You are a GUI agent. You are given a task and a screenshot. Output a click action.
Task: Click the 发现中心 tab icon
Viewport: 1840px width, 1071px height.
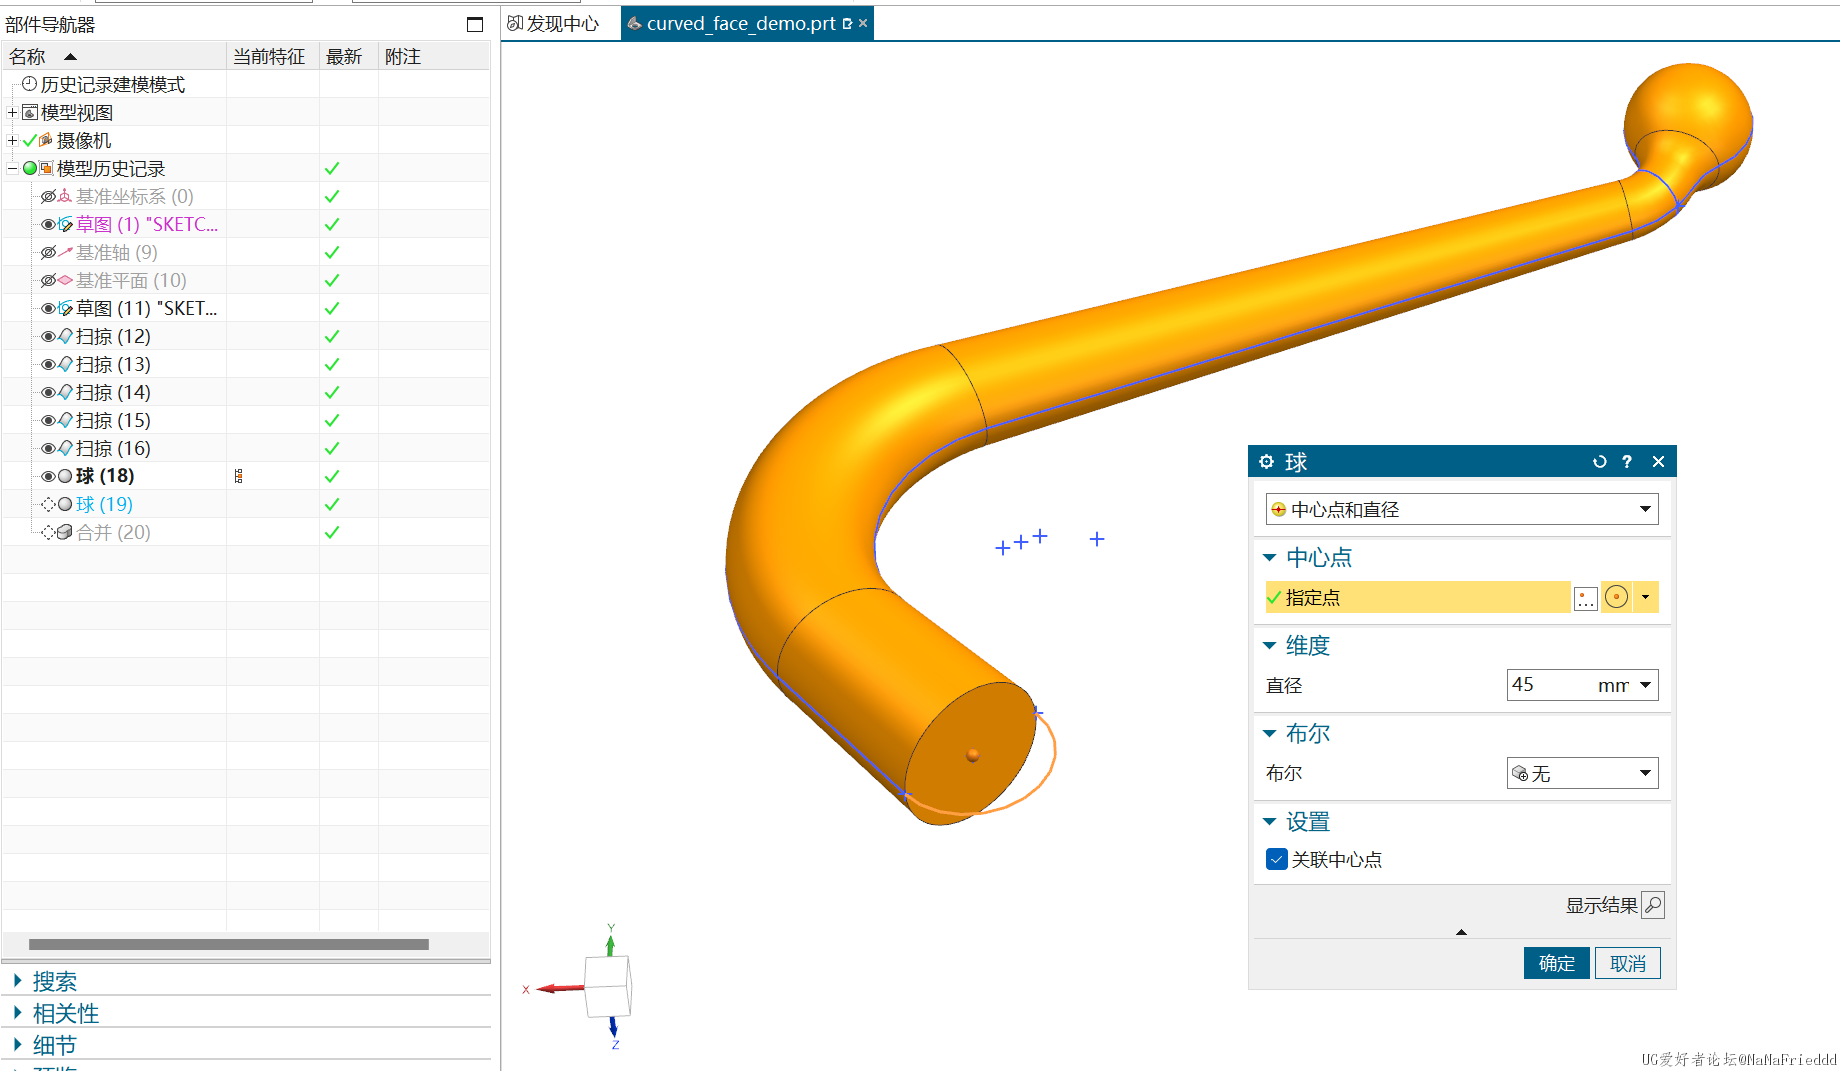515,23
